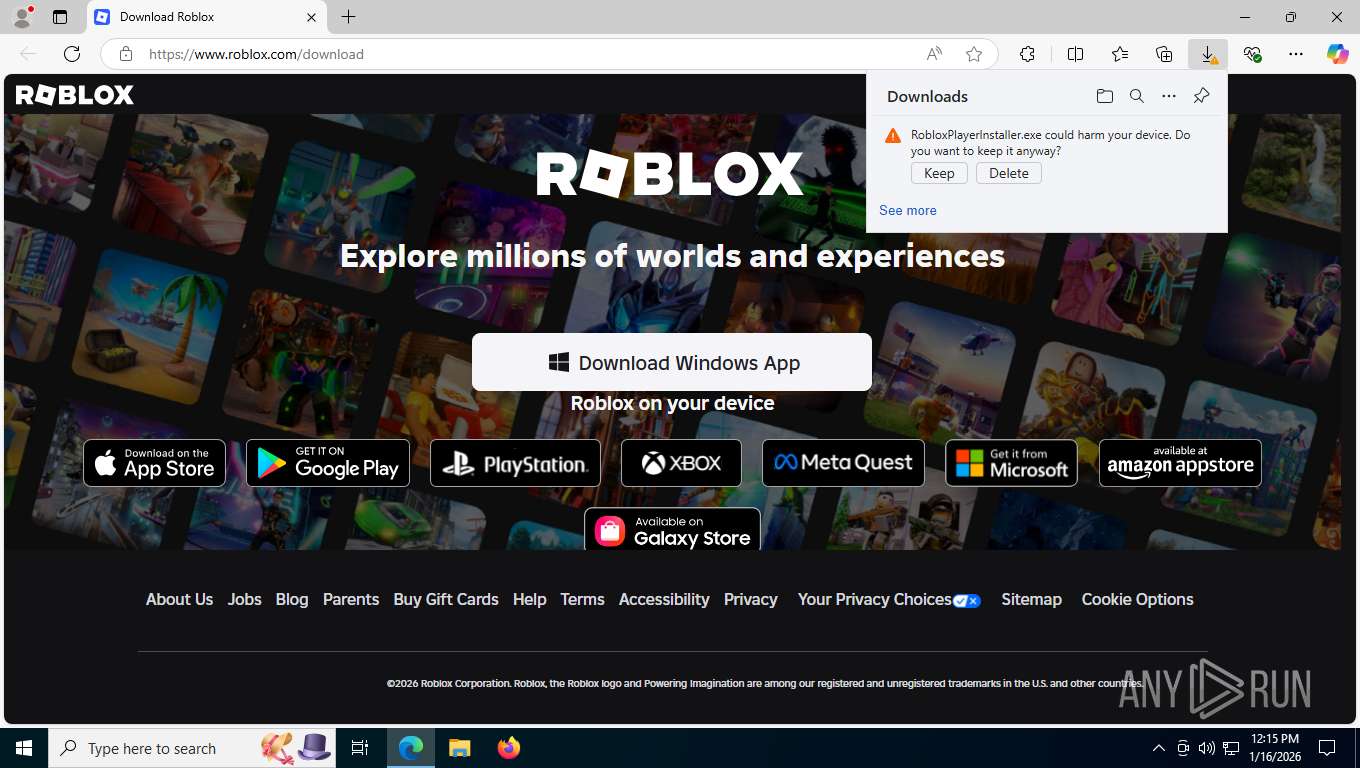Open the Windows Start menu
Image resolution: width=1360 pixels, height=768 pixels.
click(23, 748)
